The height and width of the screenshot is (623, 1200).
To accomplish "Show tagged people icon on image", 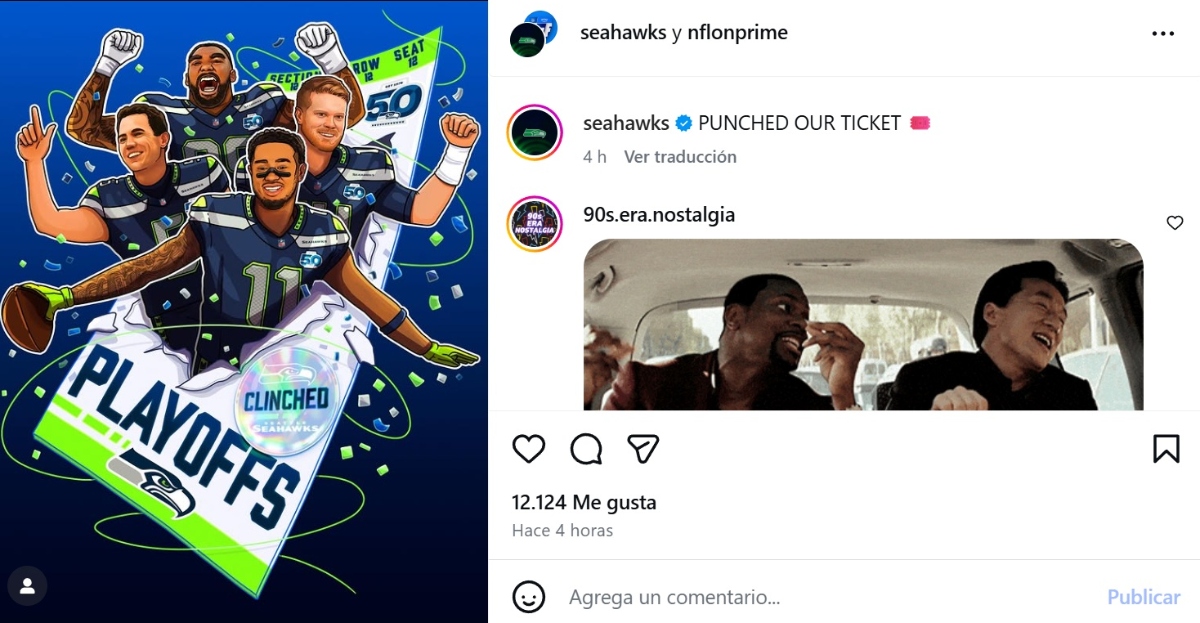I will point(27,586).
